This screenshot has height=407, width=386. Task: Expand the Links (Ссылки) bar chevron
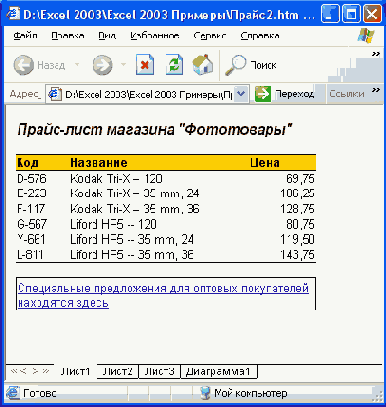pyautogui.click(x=376, y=90)
